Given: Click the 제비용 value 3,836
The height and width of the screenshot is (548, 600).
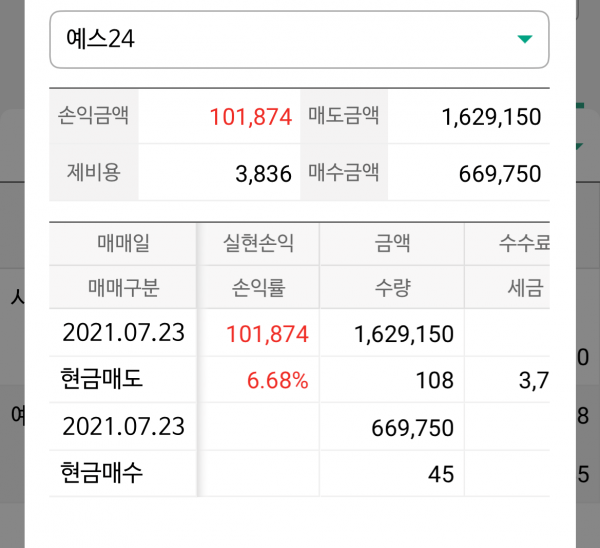Looking at the screenshot, I should point(263,174).
